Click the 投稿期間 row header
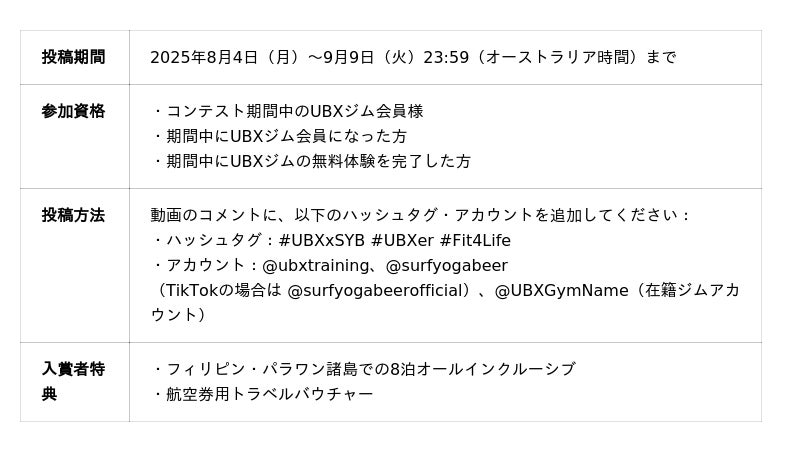800x452 pixels. 73,57
